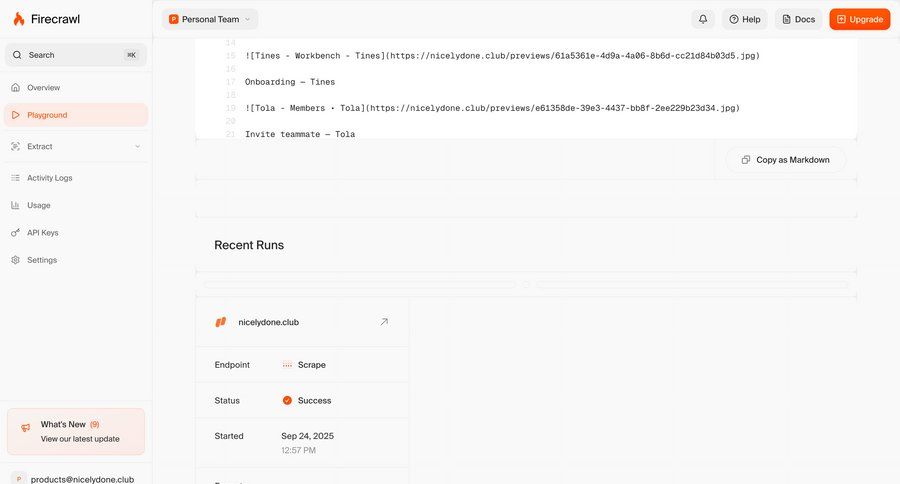This screenshot has width=900, height=484.
Task: Click the Scrape endpoint icon
Action: click(287, 365)
